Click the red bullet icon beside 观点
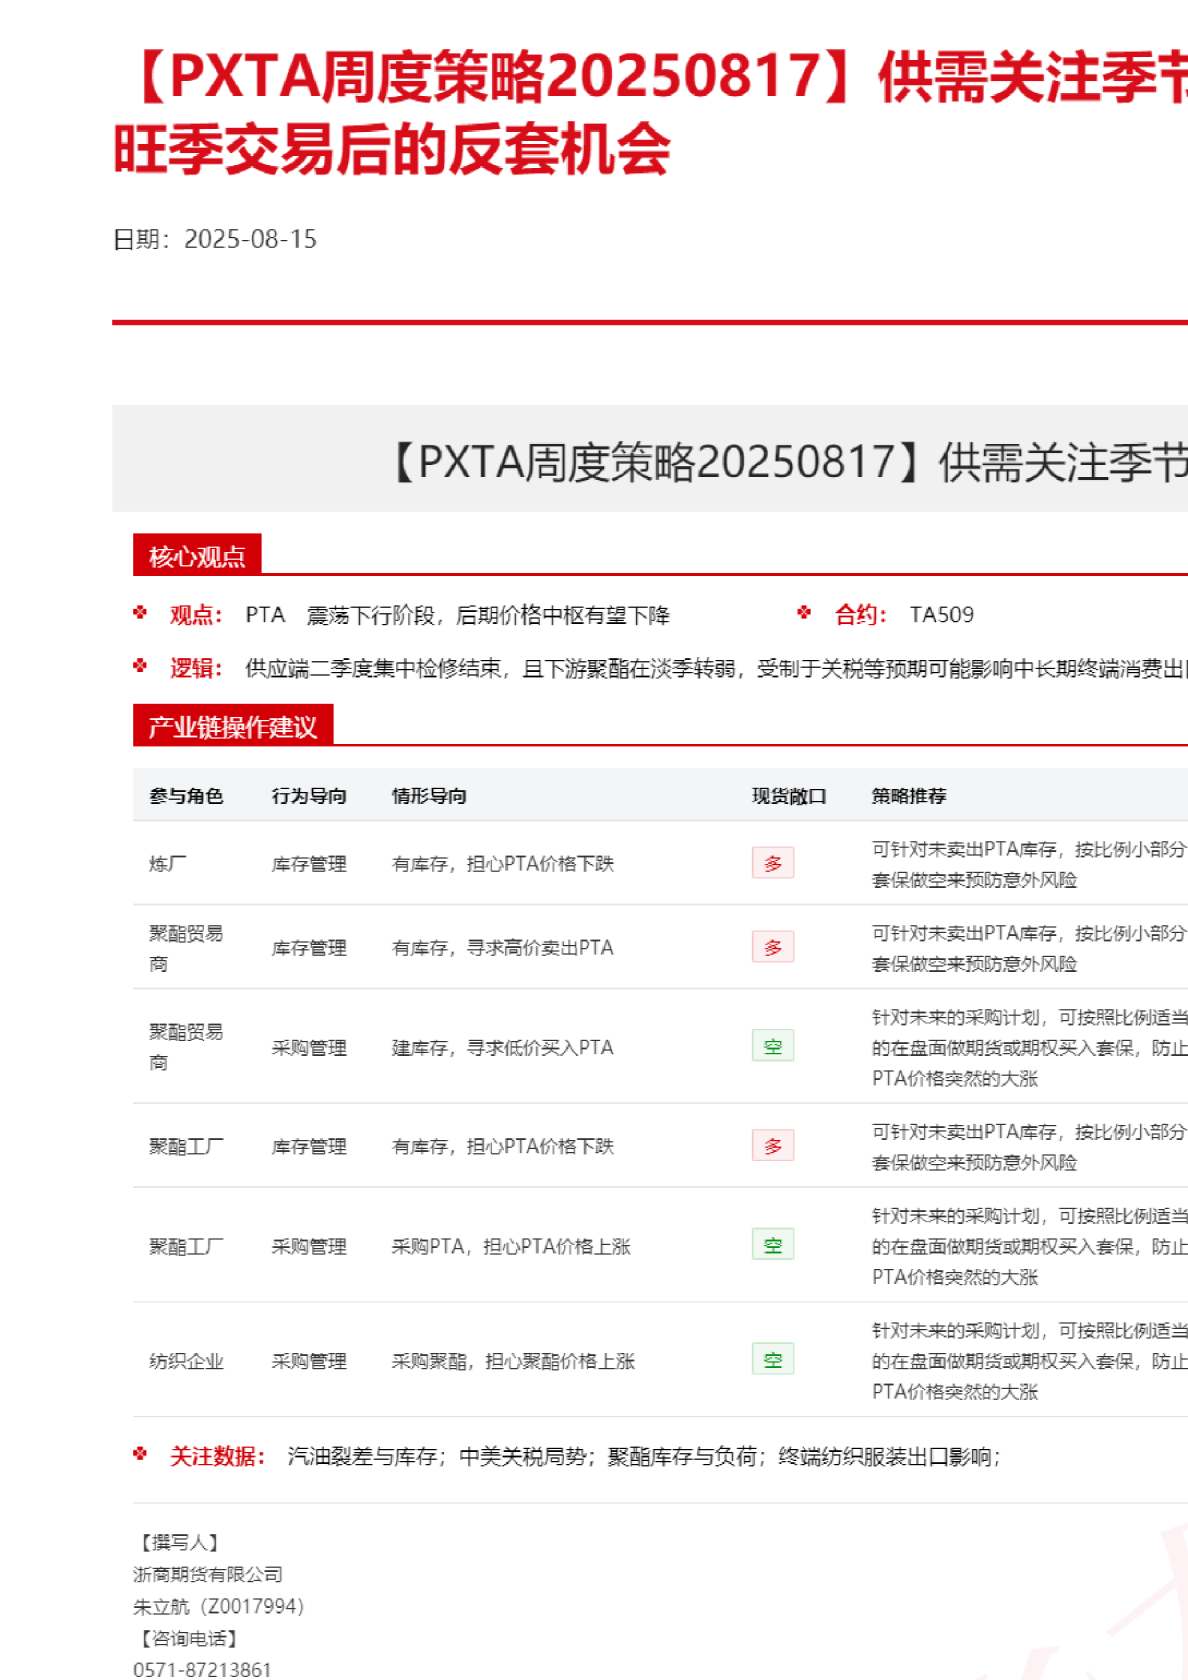The image size is (1188, 1680). [x=140, y=613]
